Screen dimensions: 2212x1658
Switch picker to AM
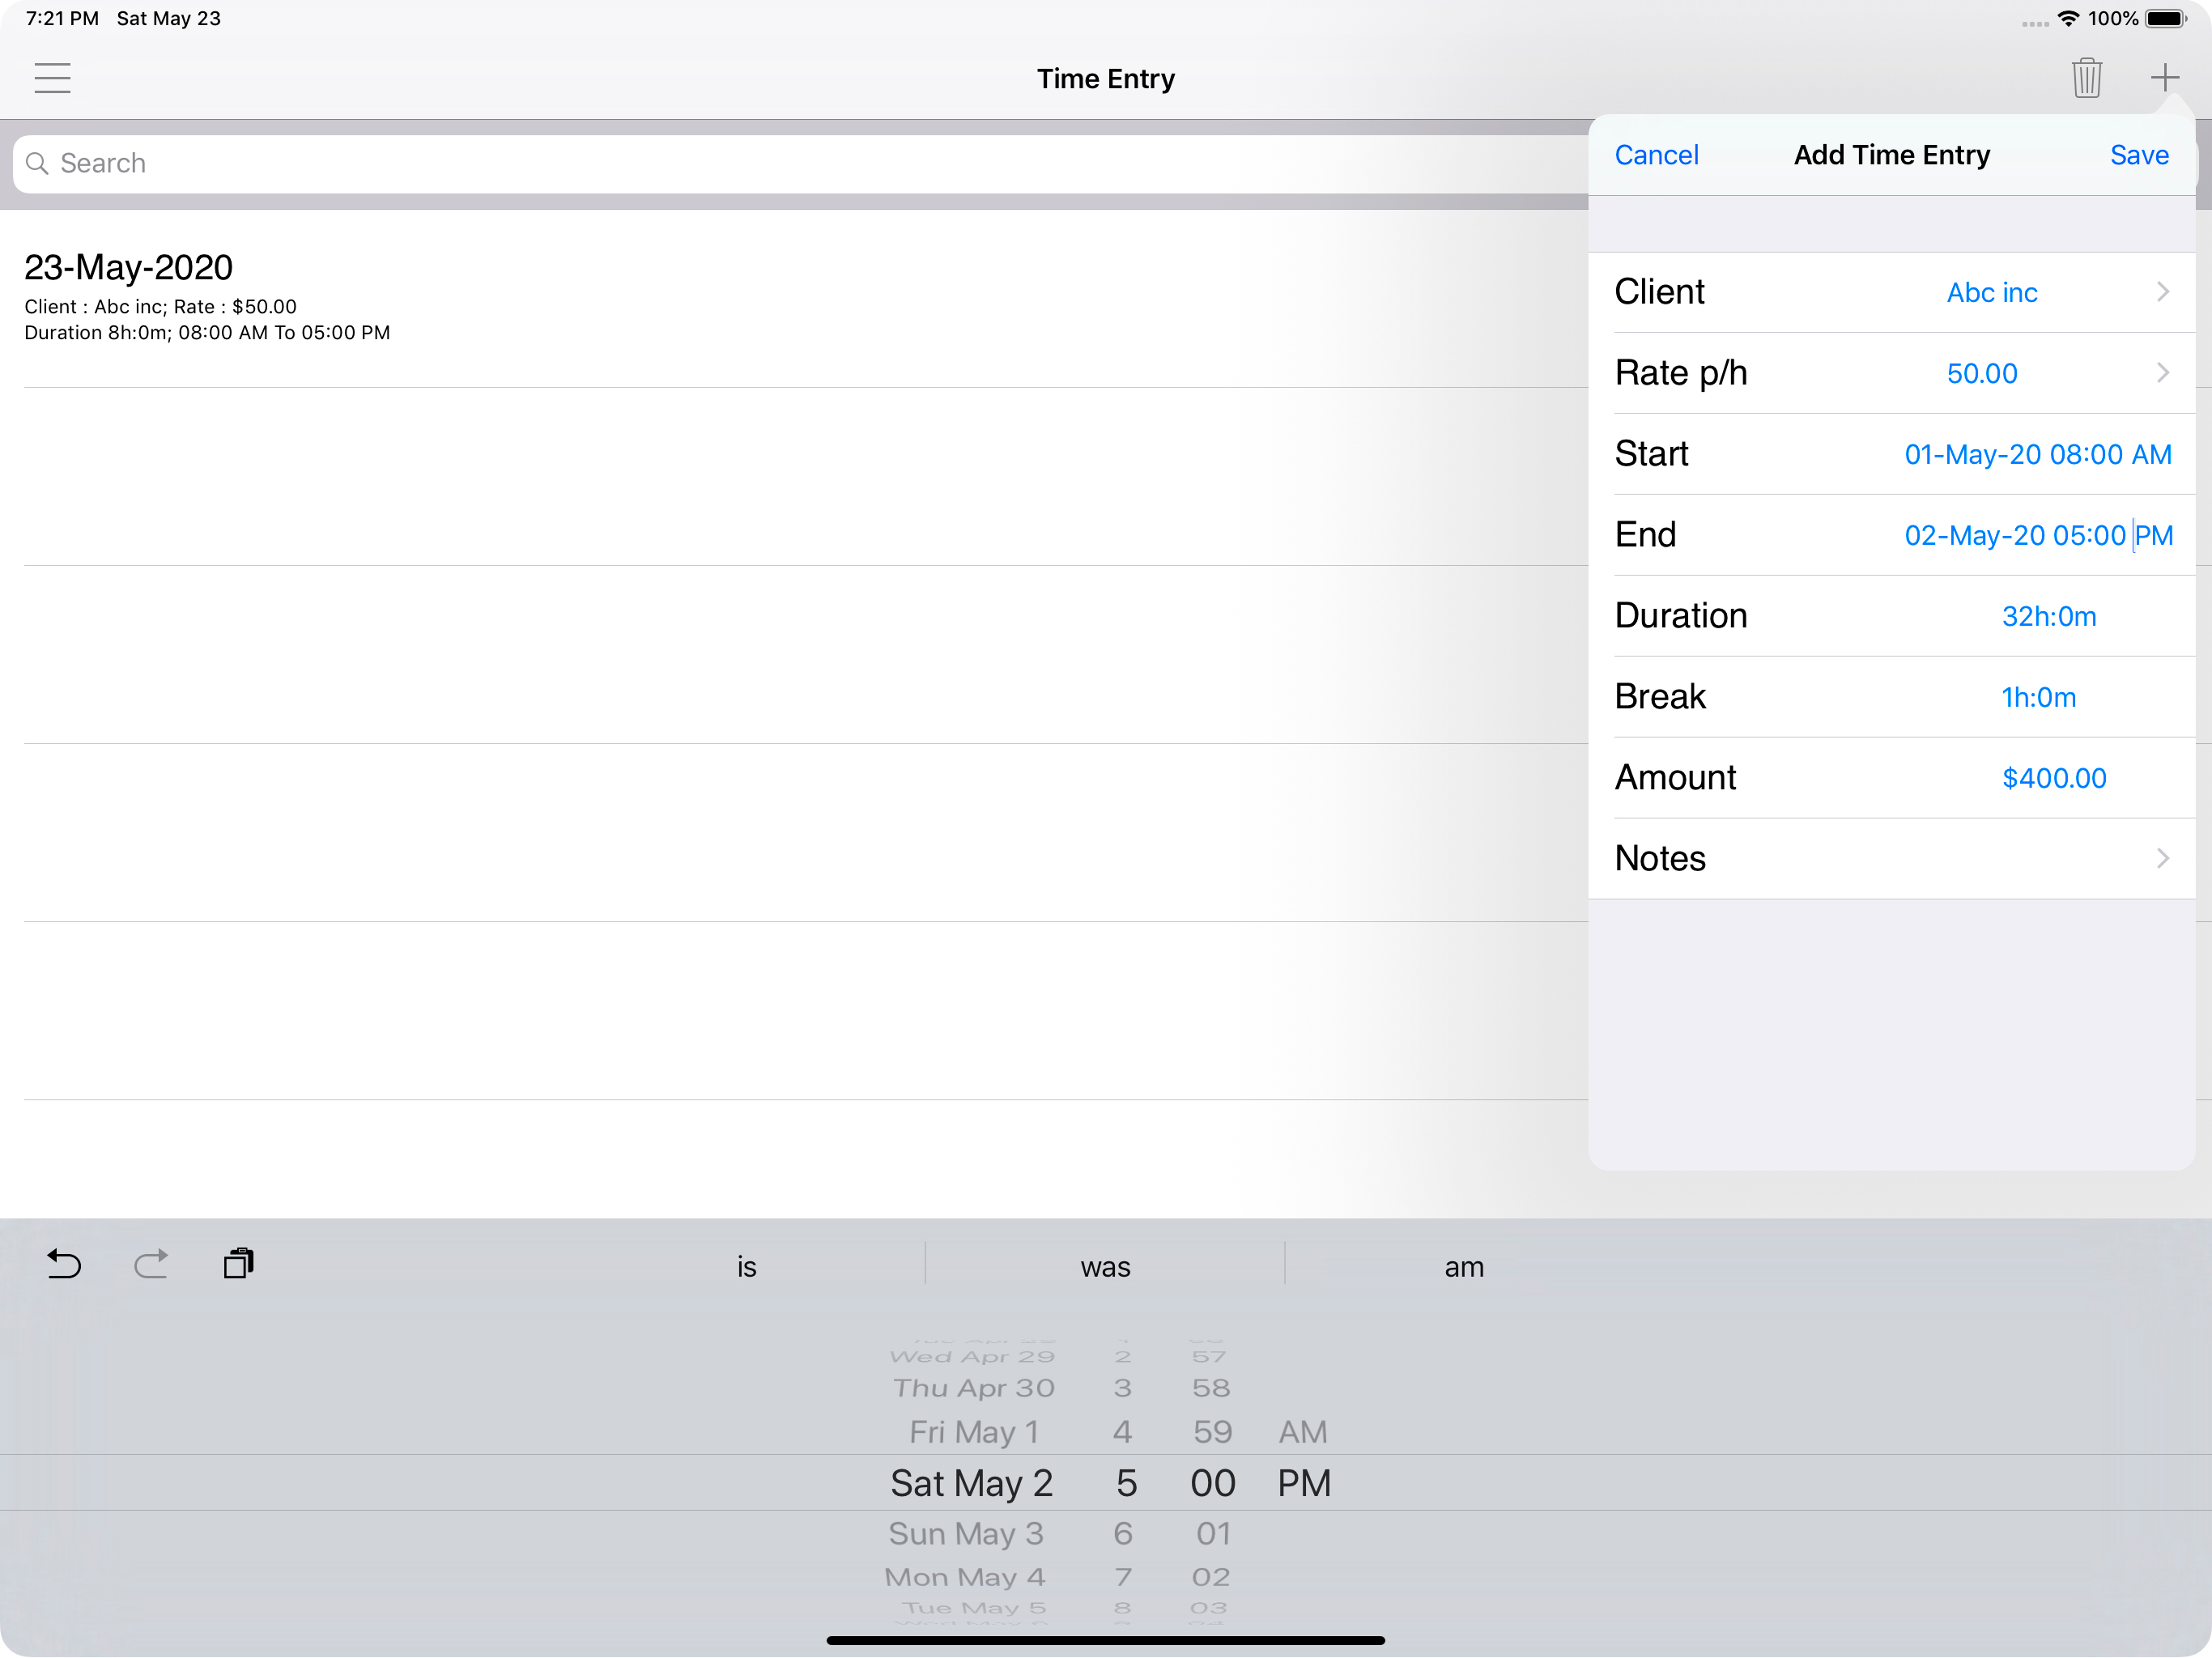coord(1303,1433)
